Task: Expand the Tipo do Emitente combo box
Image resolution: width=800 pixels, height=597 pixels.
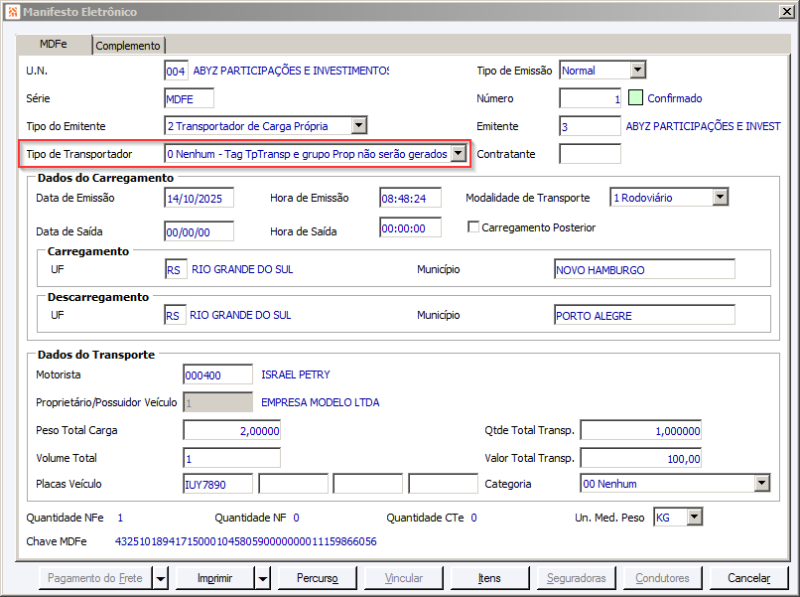Action: coord(359,126)
